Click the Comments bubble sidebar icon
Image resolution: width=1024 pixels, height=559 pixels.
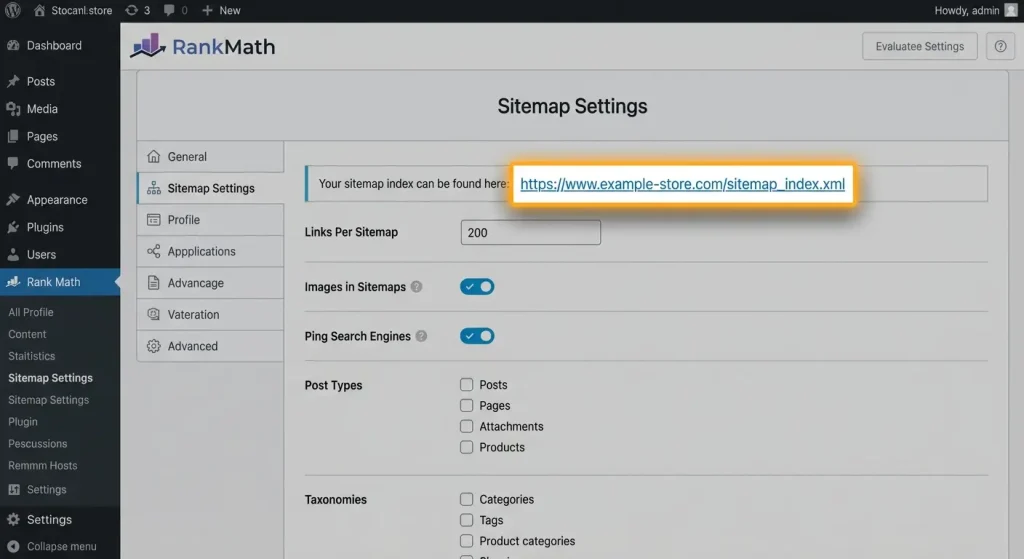tap(13, 163)
